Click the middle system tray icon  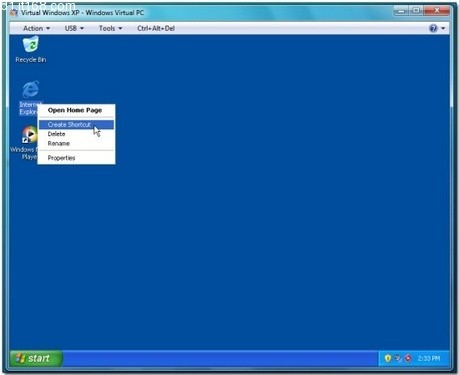(x=398, y=358)
